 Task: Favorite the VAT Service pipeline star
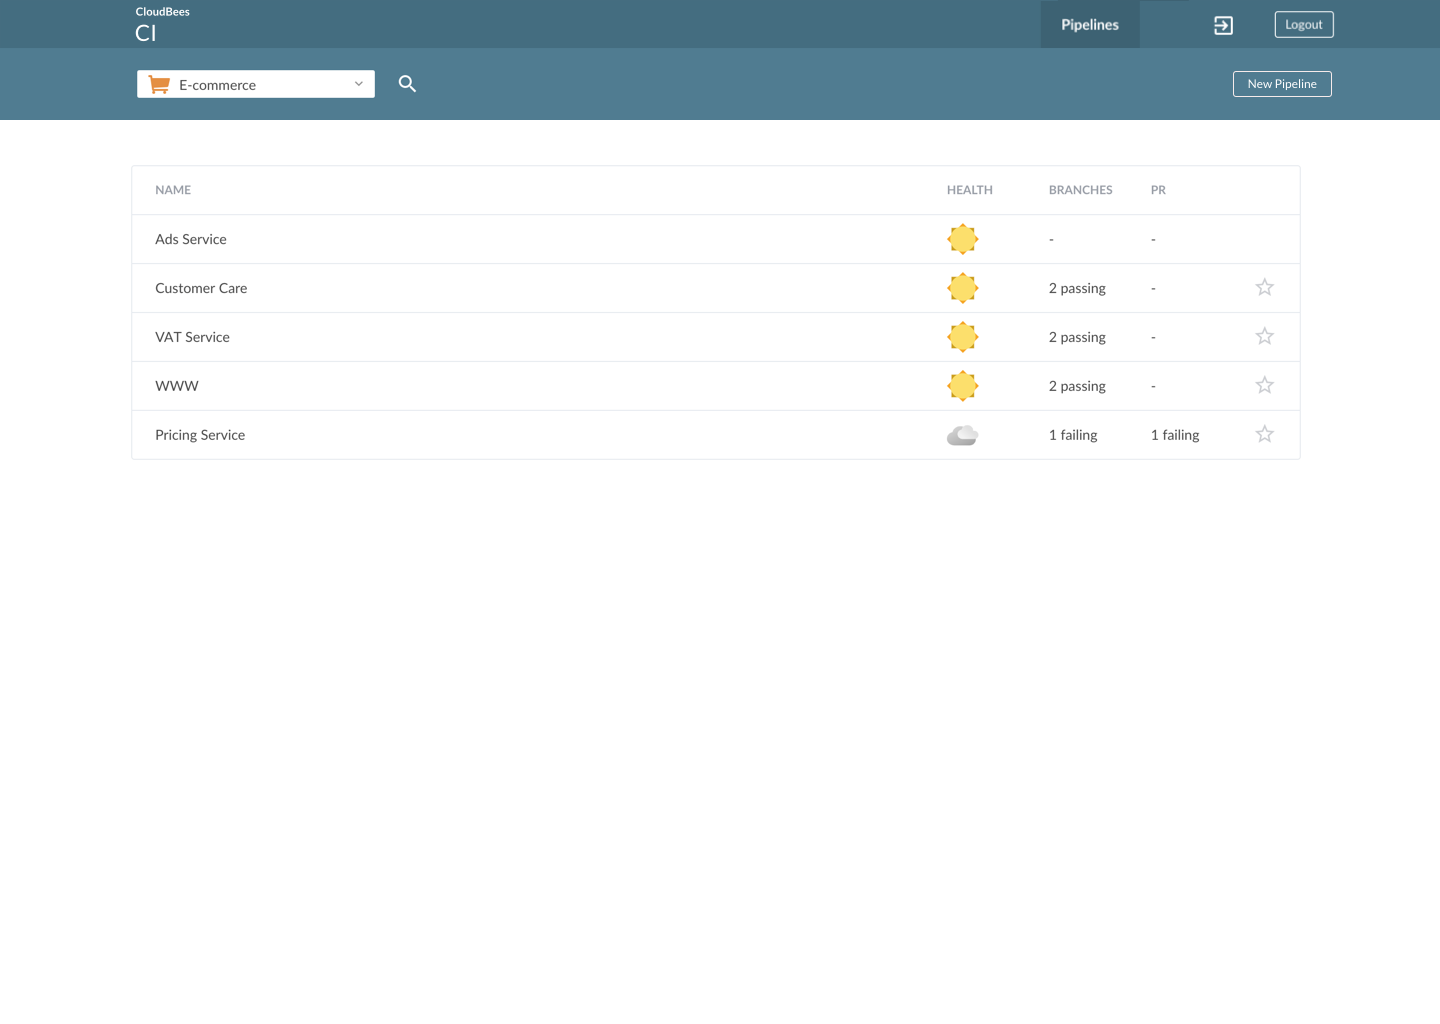pos(1265,336)
